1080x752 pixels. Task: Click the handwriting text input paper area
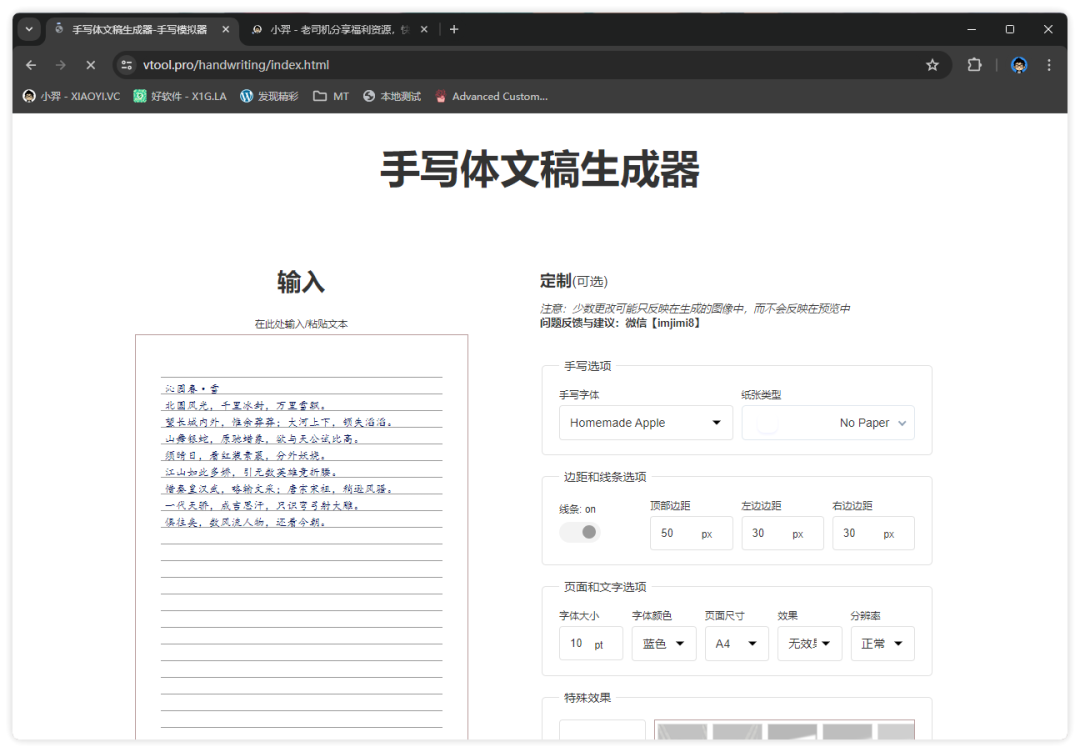tap(301, 600)
